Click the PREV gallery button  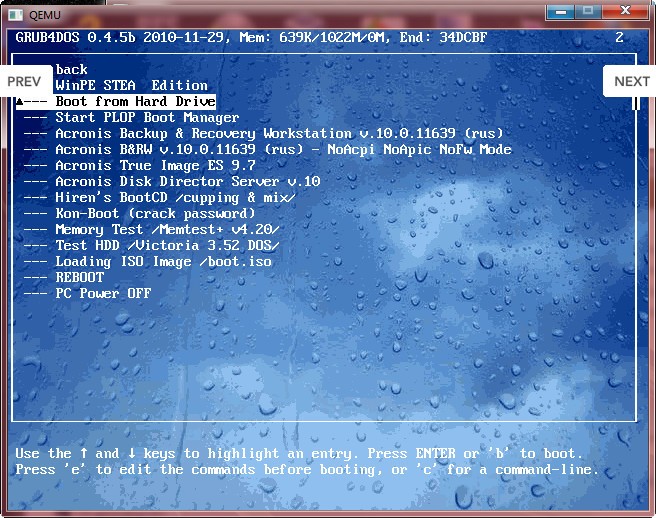click(26, 81)
